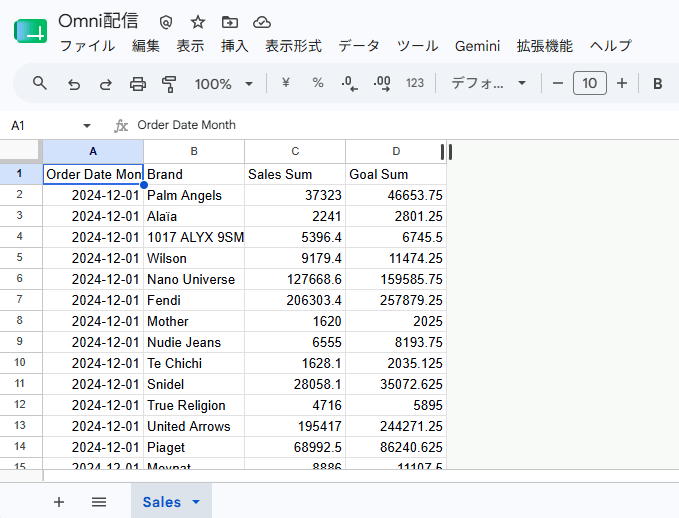Screen dimensions: 679x518
Task: Click the Omni配信 document title
Action: (x=98, y=21)
